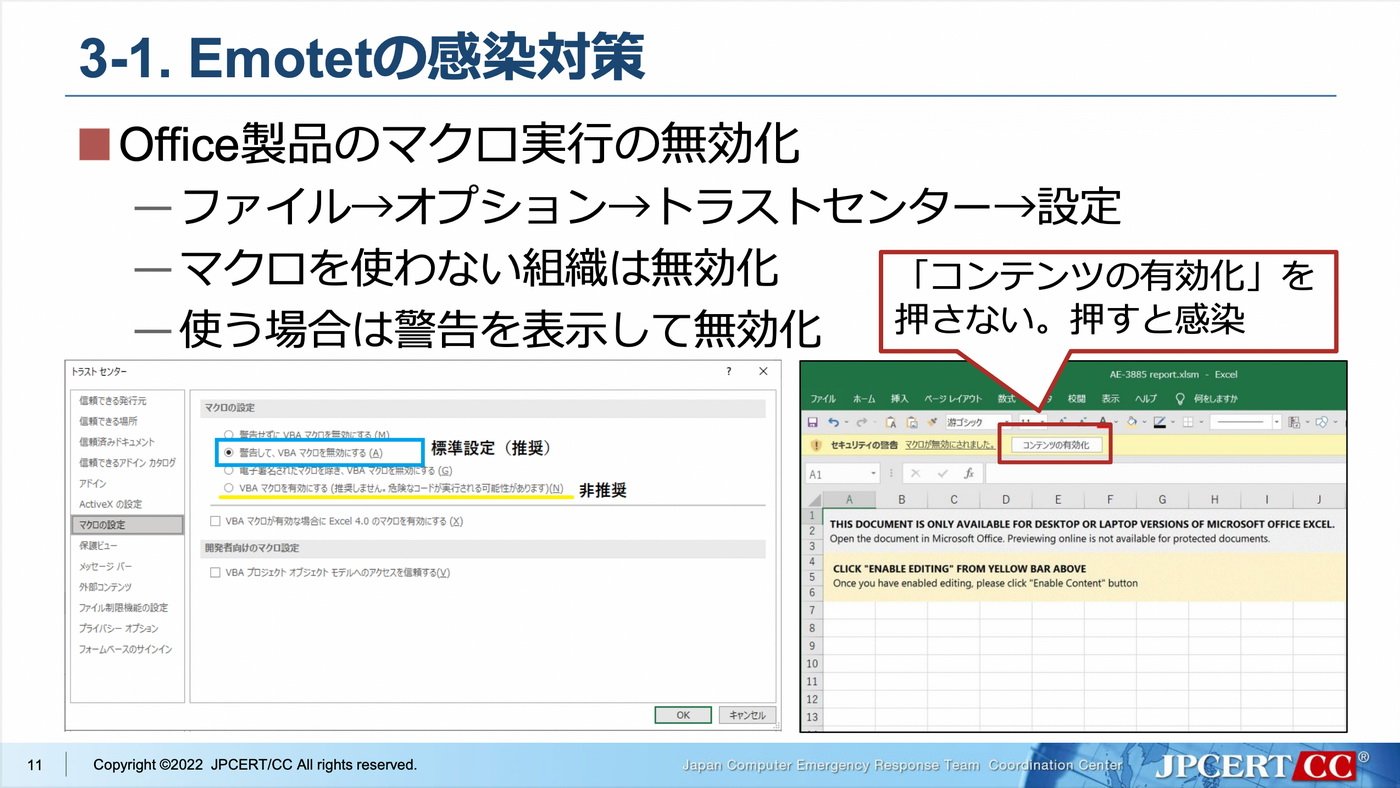Select the disable VBA macros without notification option
1400x788 pixels.
click(229, 435)
